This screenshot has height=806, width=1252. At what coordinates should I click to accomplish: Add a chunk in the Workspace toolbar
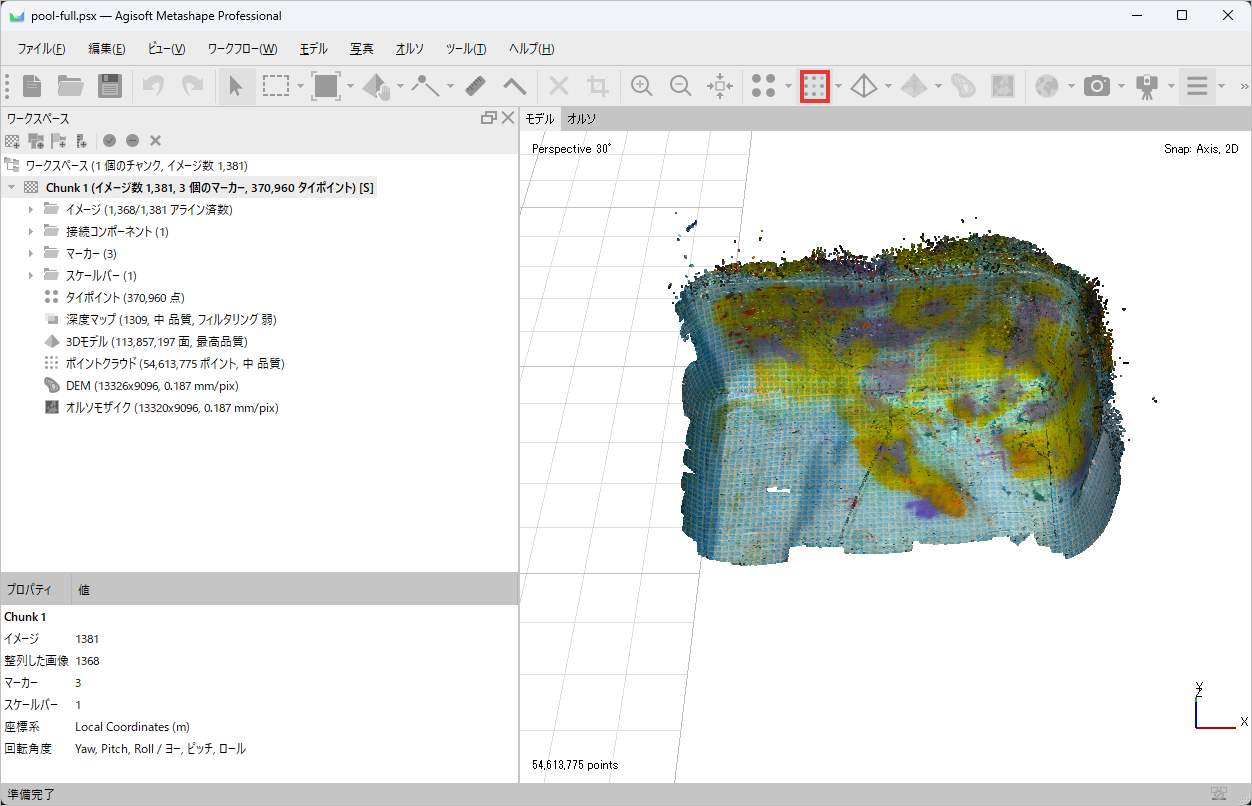click(12, 141)
